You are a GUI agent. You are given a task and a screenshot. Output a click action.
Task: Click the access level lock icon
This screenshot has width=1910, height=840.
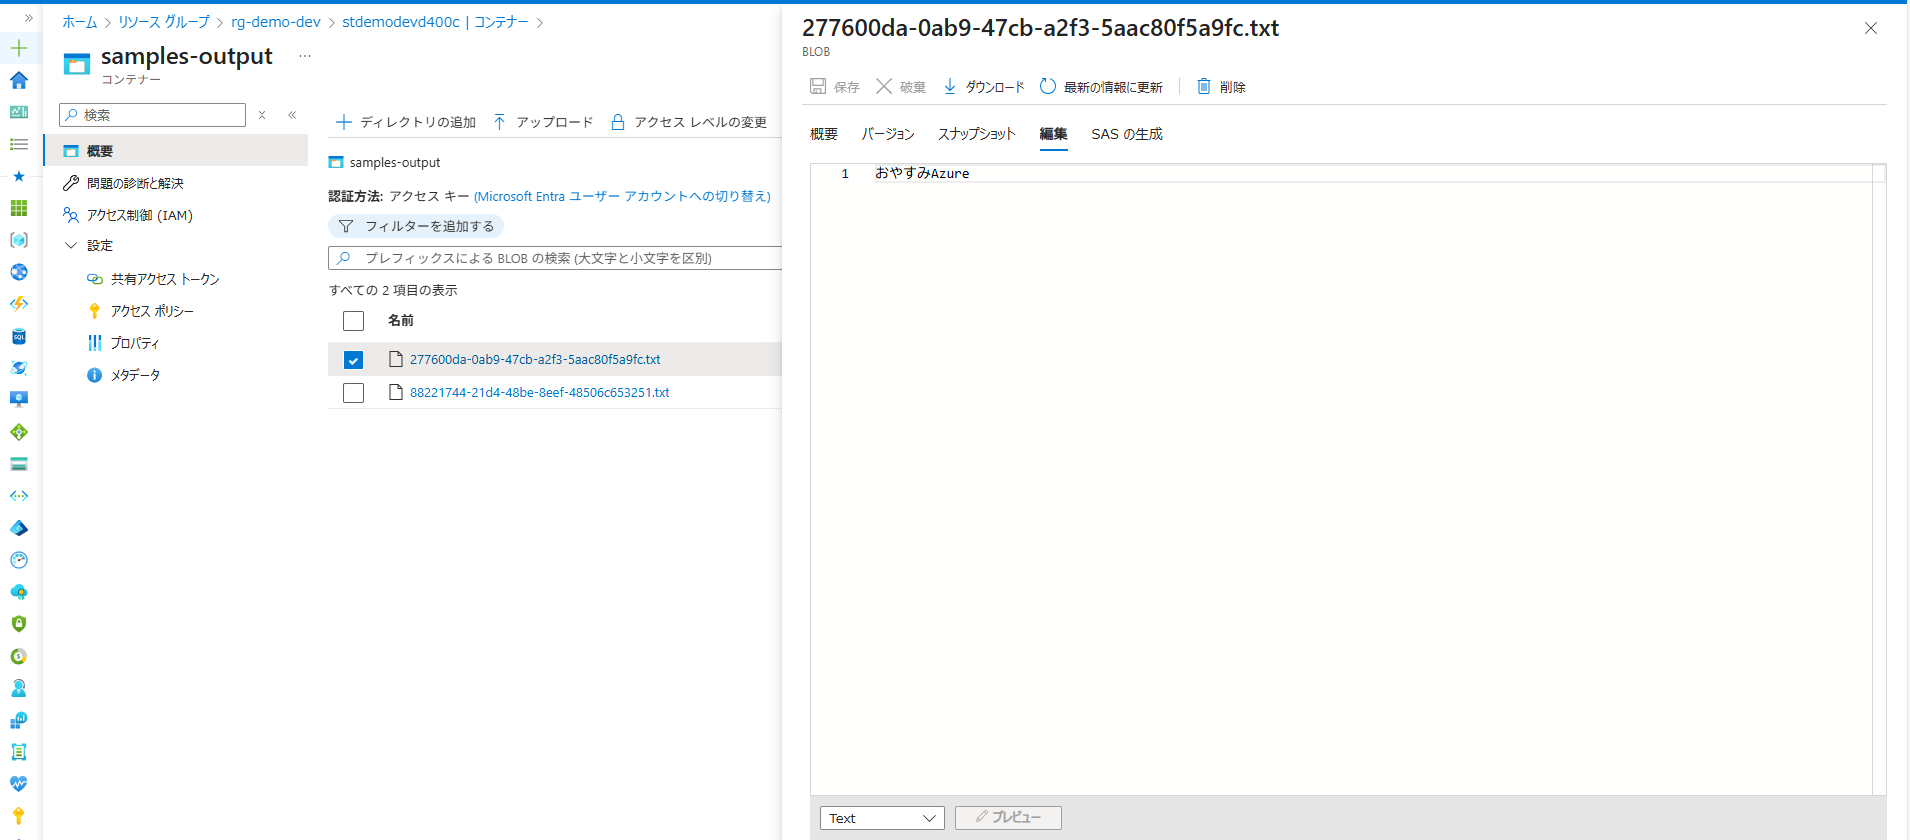coord(618,122)
